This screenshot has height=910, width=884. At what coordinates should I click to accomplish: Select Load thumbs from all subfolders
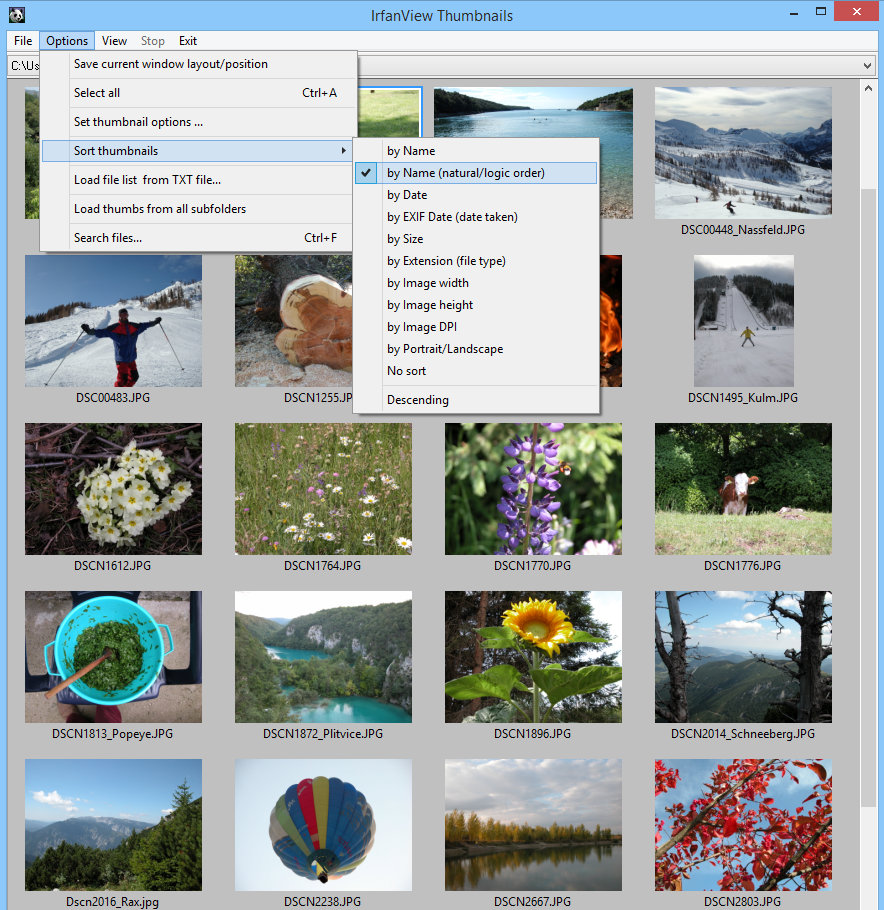point(160,209)
